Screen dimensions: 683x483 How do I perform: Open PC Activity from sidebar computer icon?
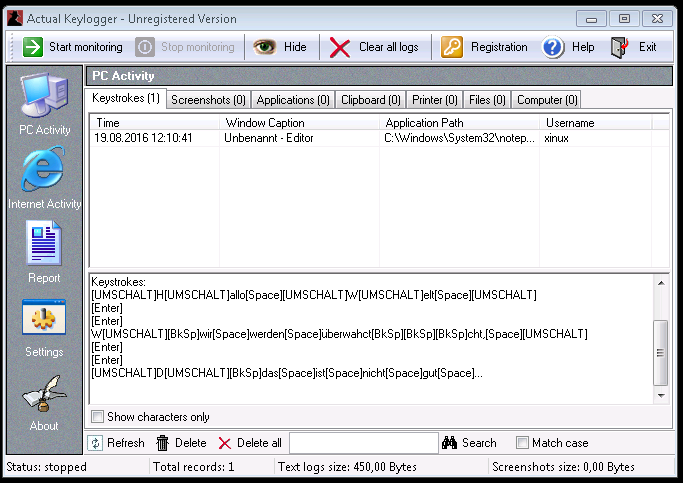tap(44, 96)
